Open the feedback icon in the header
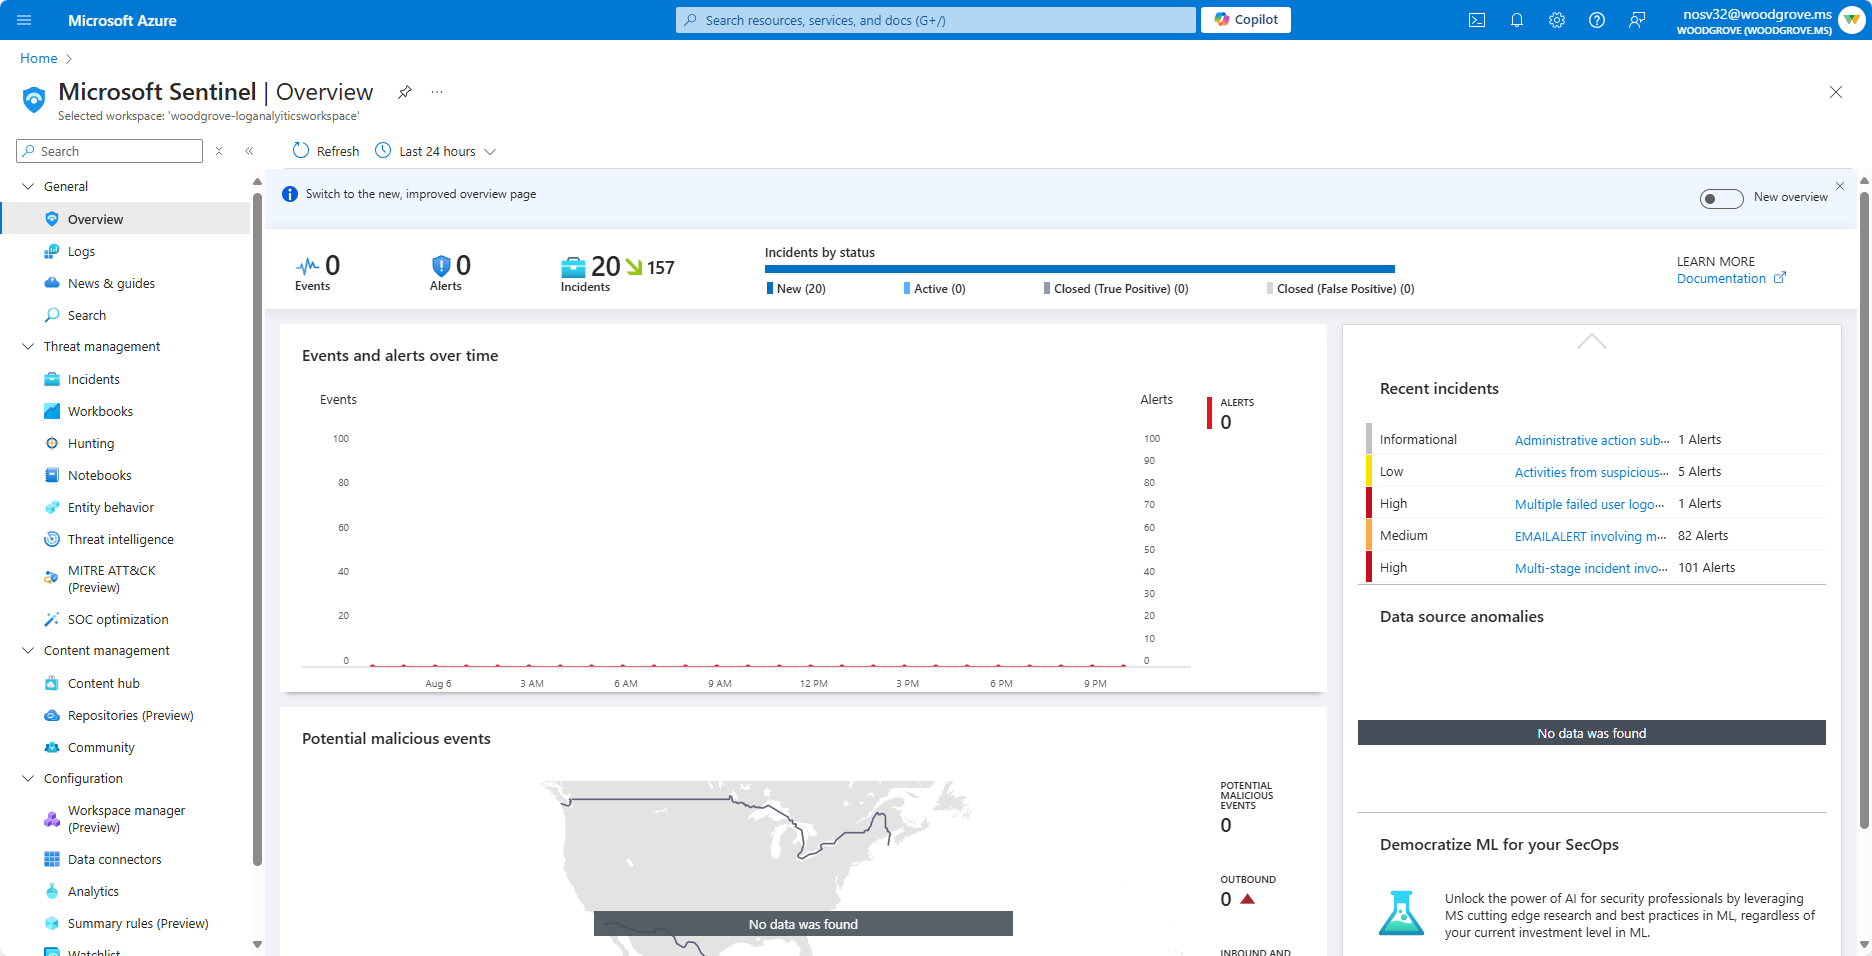The height and width of the screenshot is (956, 1872). coord(1637,20)
